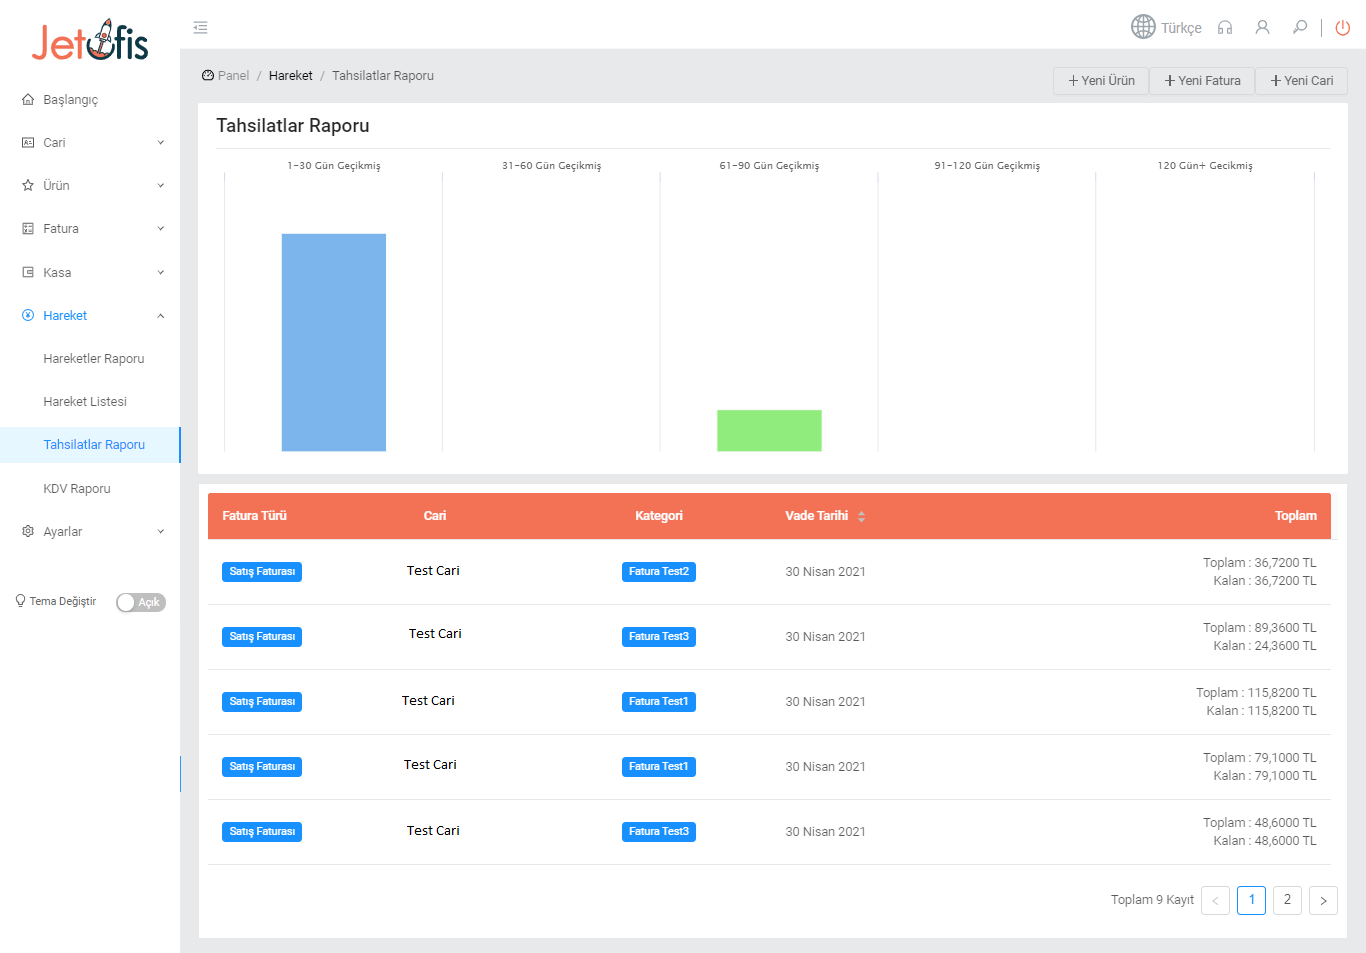Click the Fatura Türü column header
This screenshot has width=1366, height=953.
coord(254,516)
